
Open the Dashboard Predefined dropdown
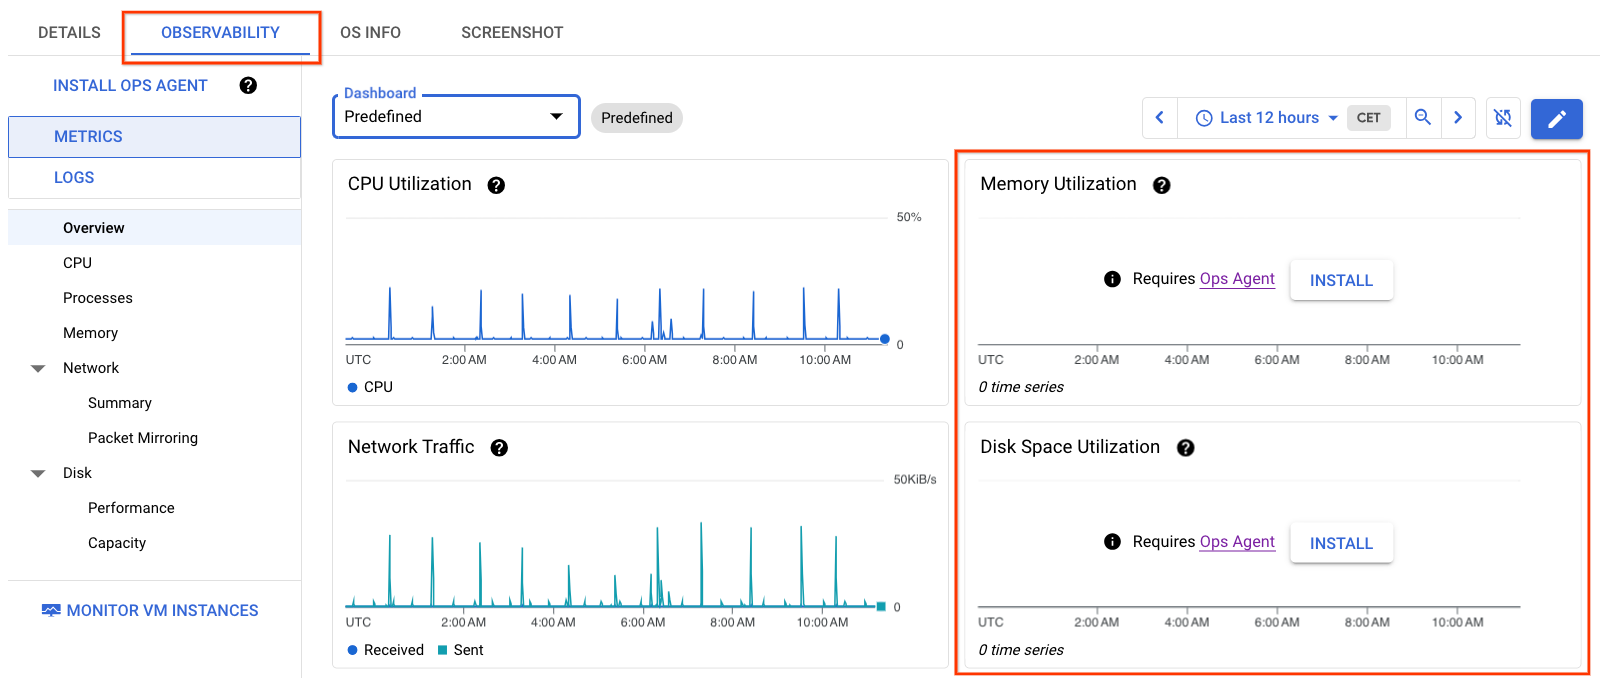coord(455,117)
